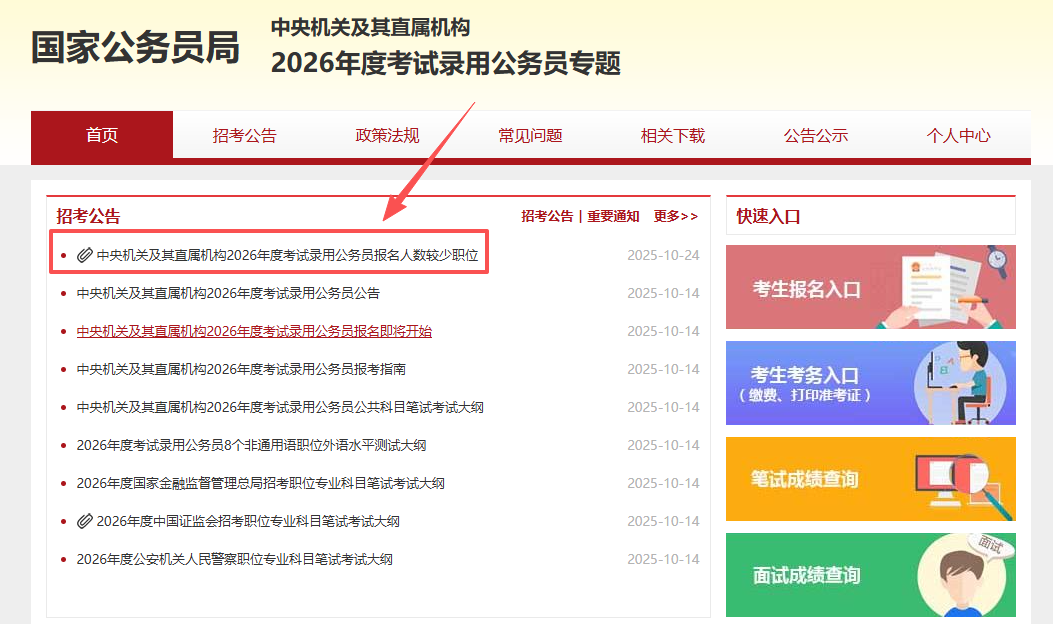
Task: Open the 面试成绩查询 banner
Action: (x=870, y=575)
